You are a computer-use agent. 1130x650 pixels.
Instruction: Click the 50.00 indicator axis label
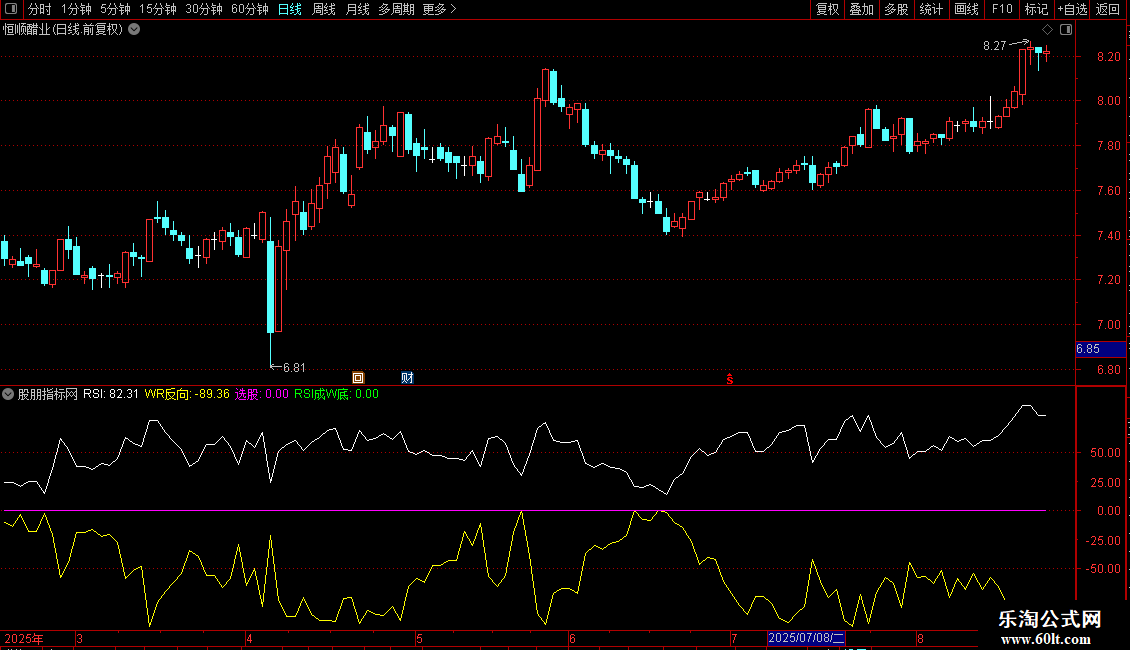[1105, 453]
